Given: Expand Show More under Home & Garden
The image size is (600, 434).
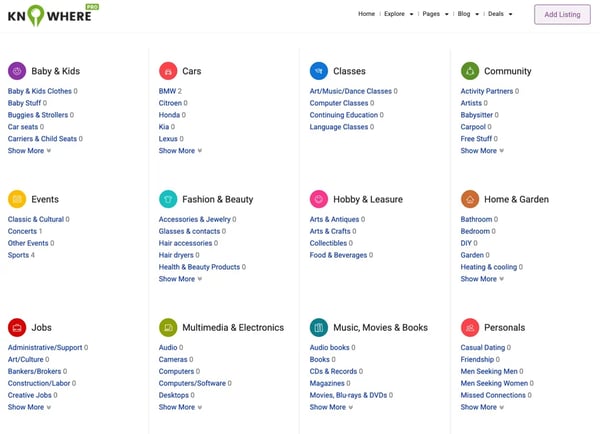Looking at the screenshot, I should pos(482,279).
